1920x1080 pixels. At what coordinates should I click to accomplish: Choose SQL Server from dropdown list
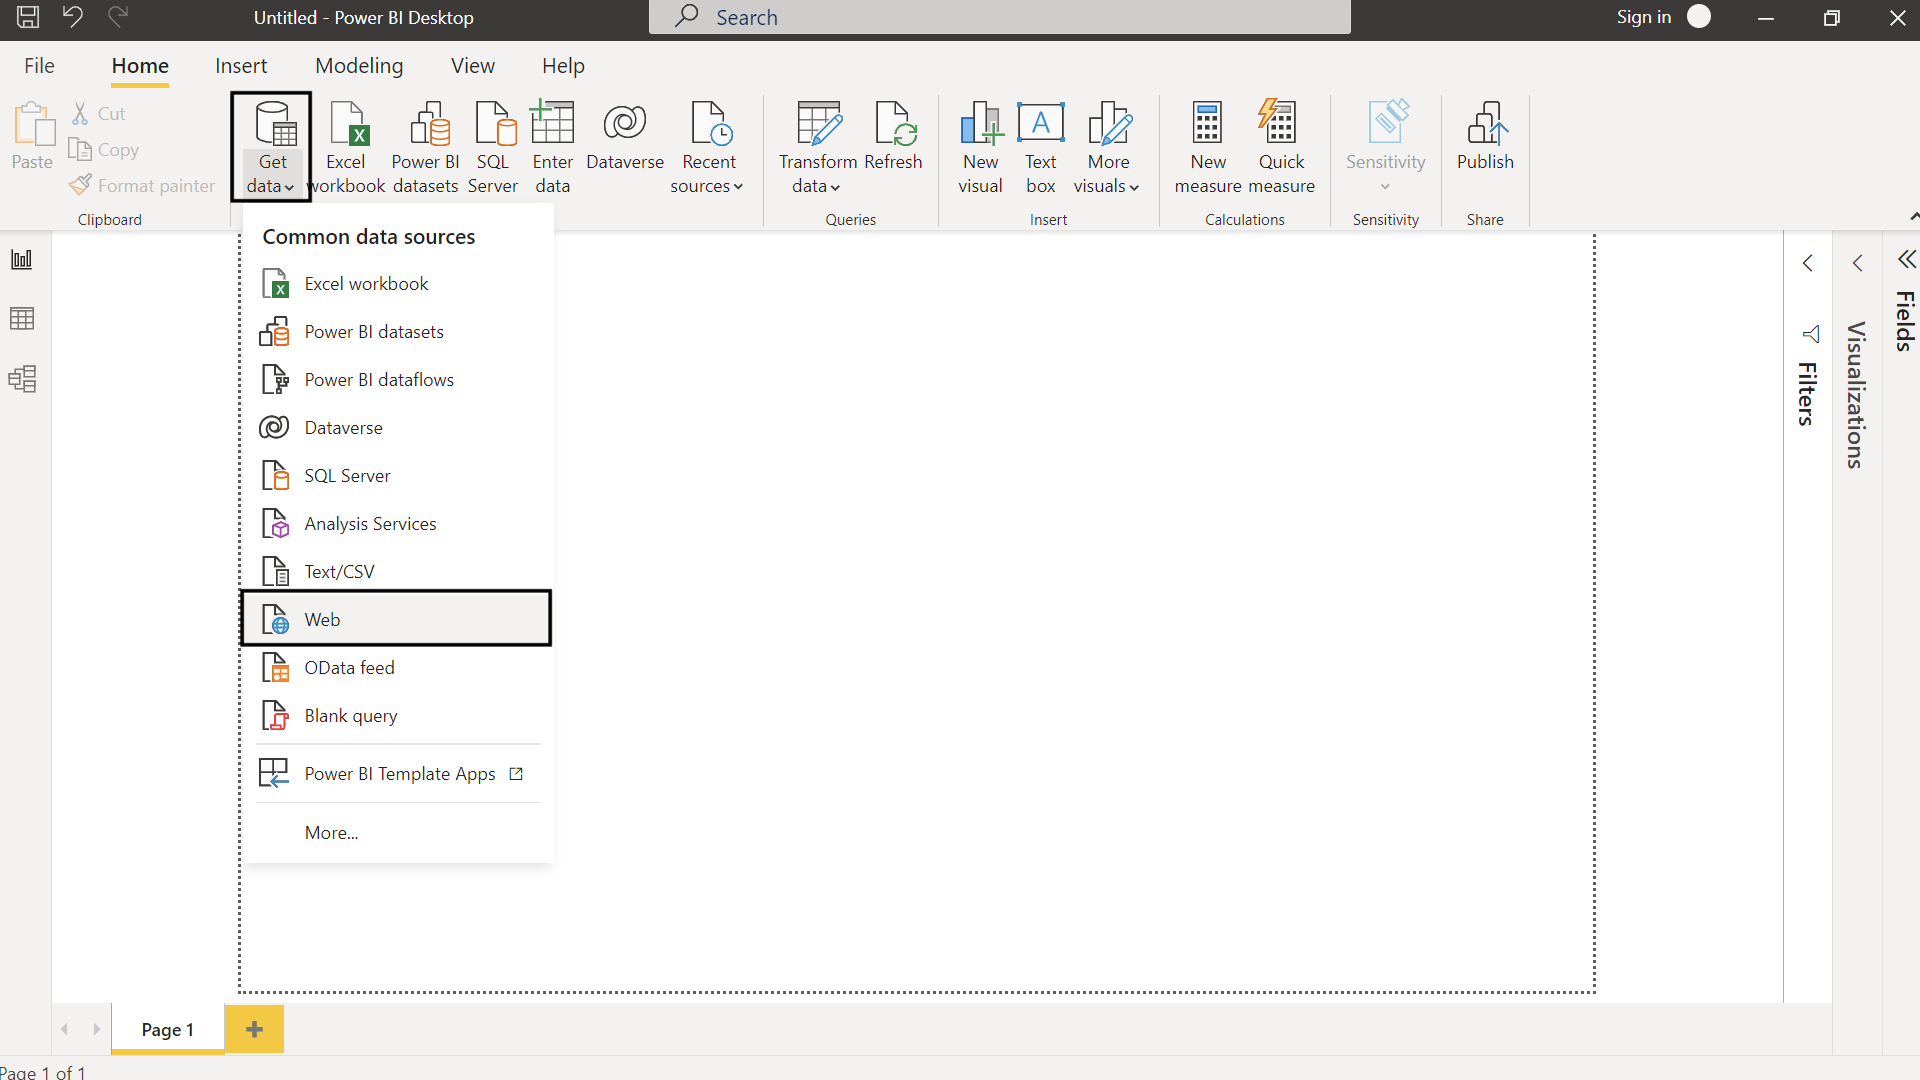click(x=397, y=476)
